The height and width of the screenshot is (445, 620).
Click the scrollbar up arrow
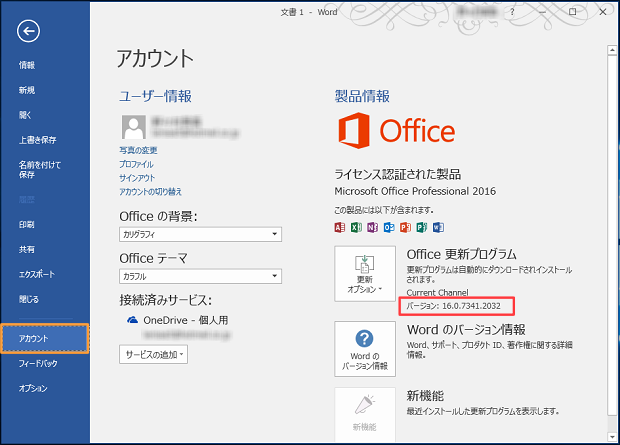[612, 50]
